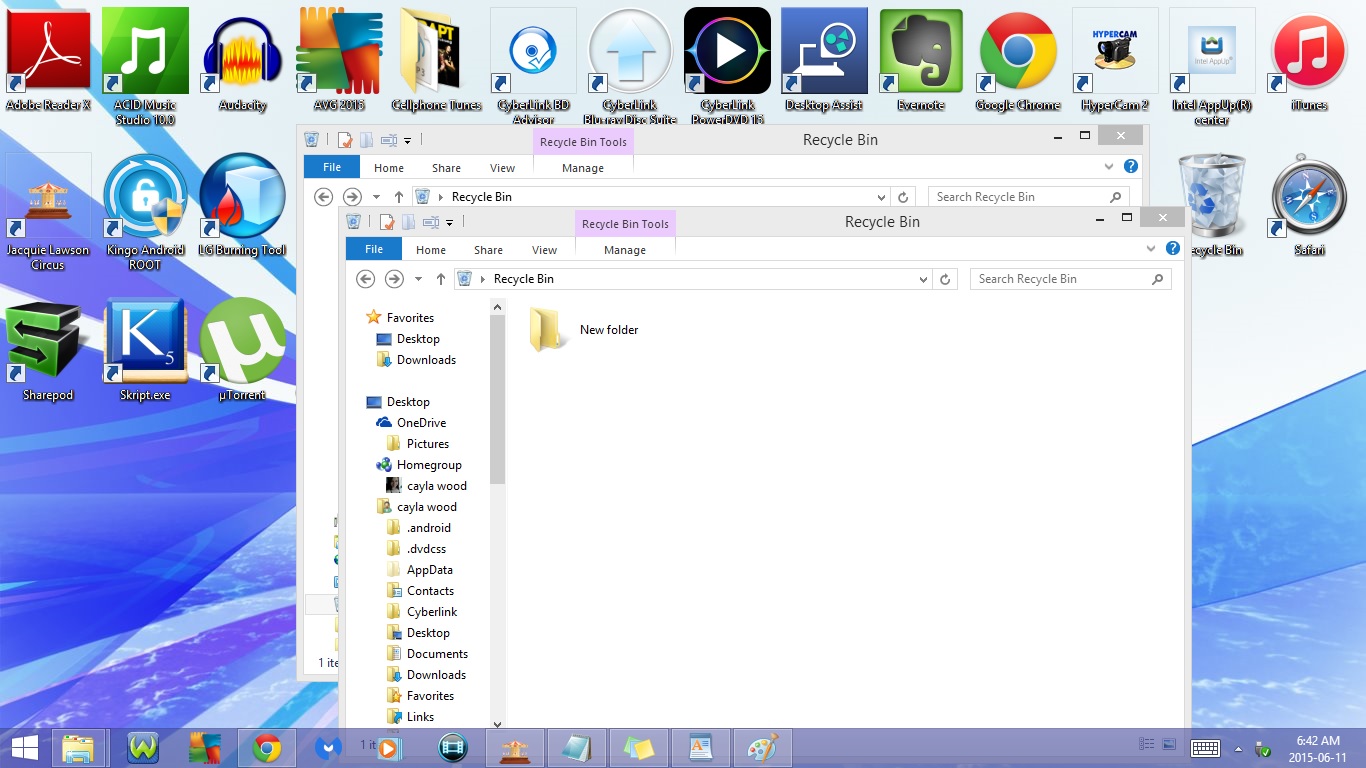This screenshot has height=768, width=1366.
Task: Click refresh button in front Recycle Bin address bar
Action: pyautogui.click(x=945, y=279)
